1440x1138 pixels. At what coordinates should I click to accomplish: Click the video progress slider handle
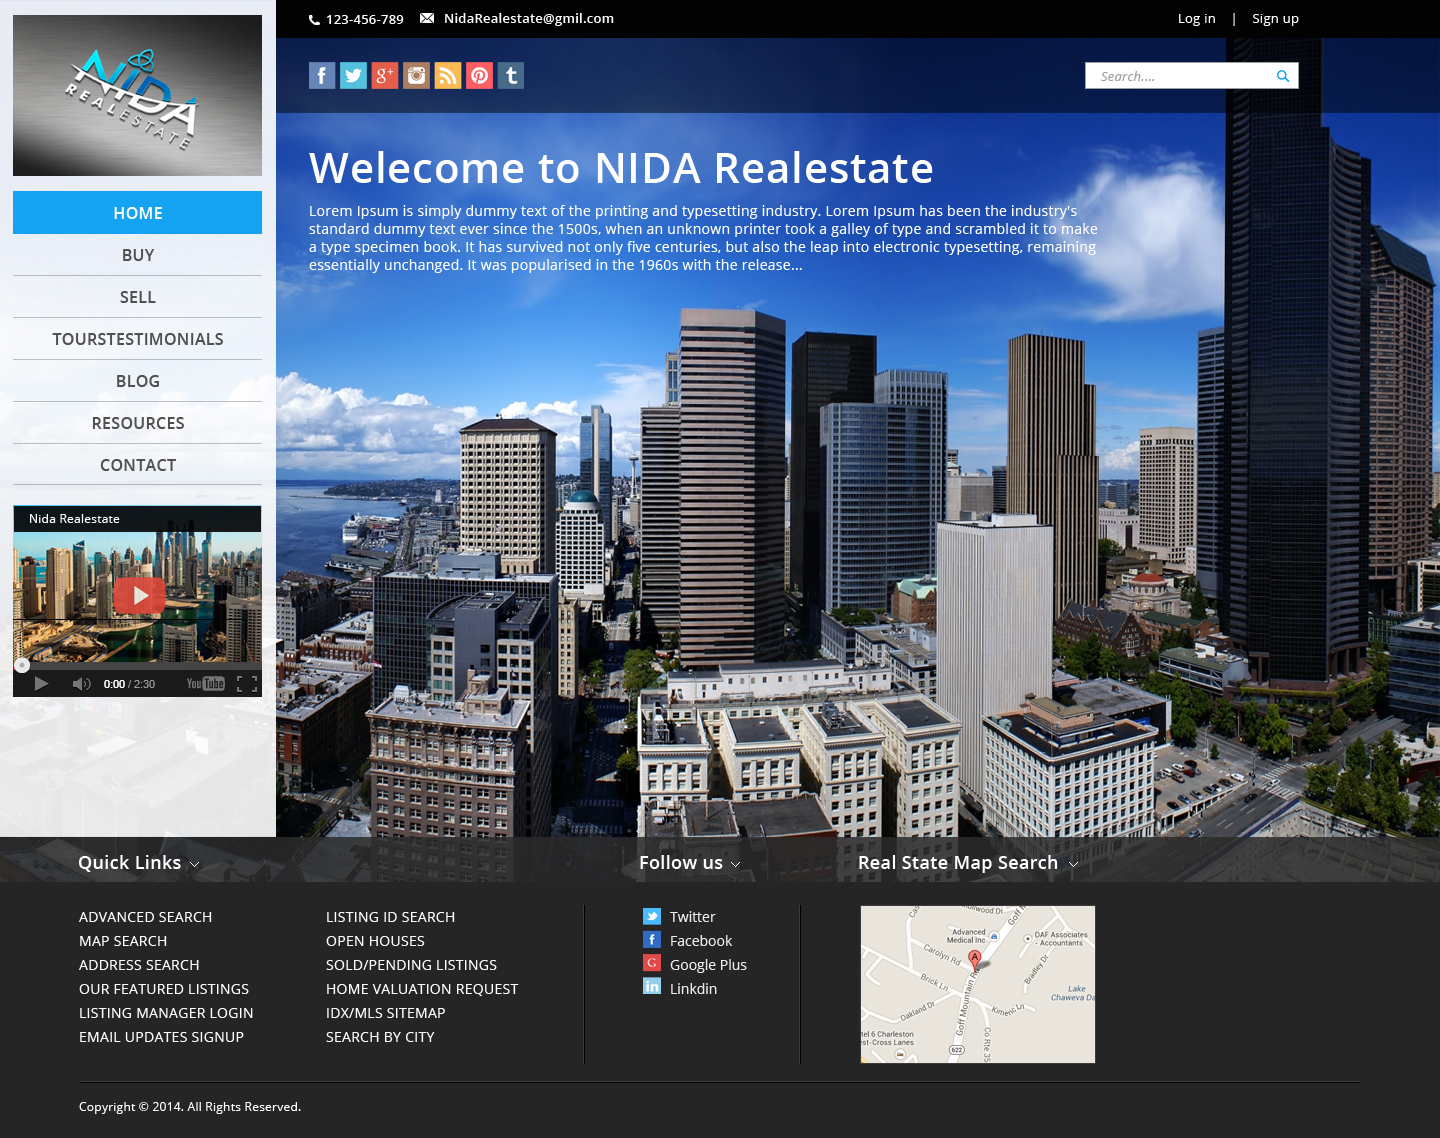coord(22,665)
